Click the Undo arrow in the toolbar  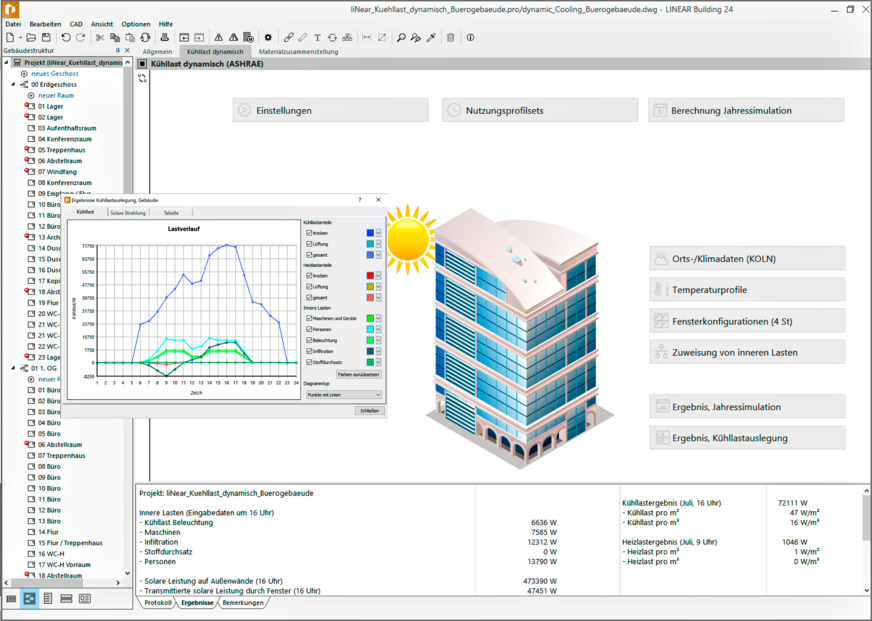[65, 37]
